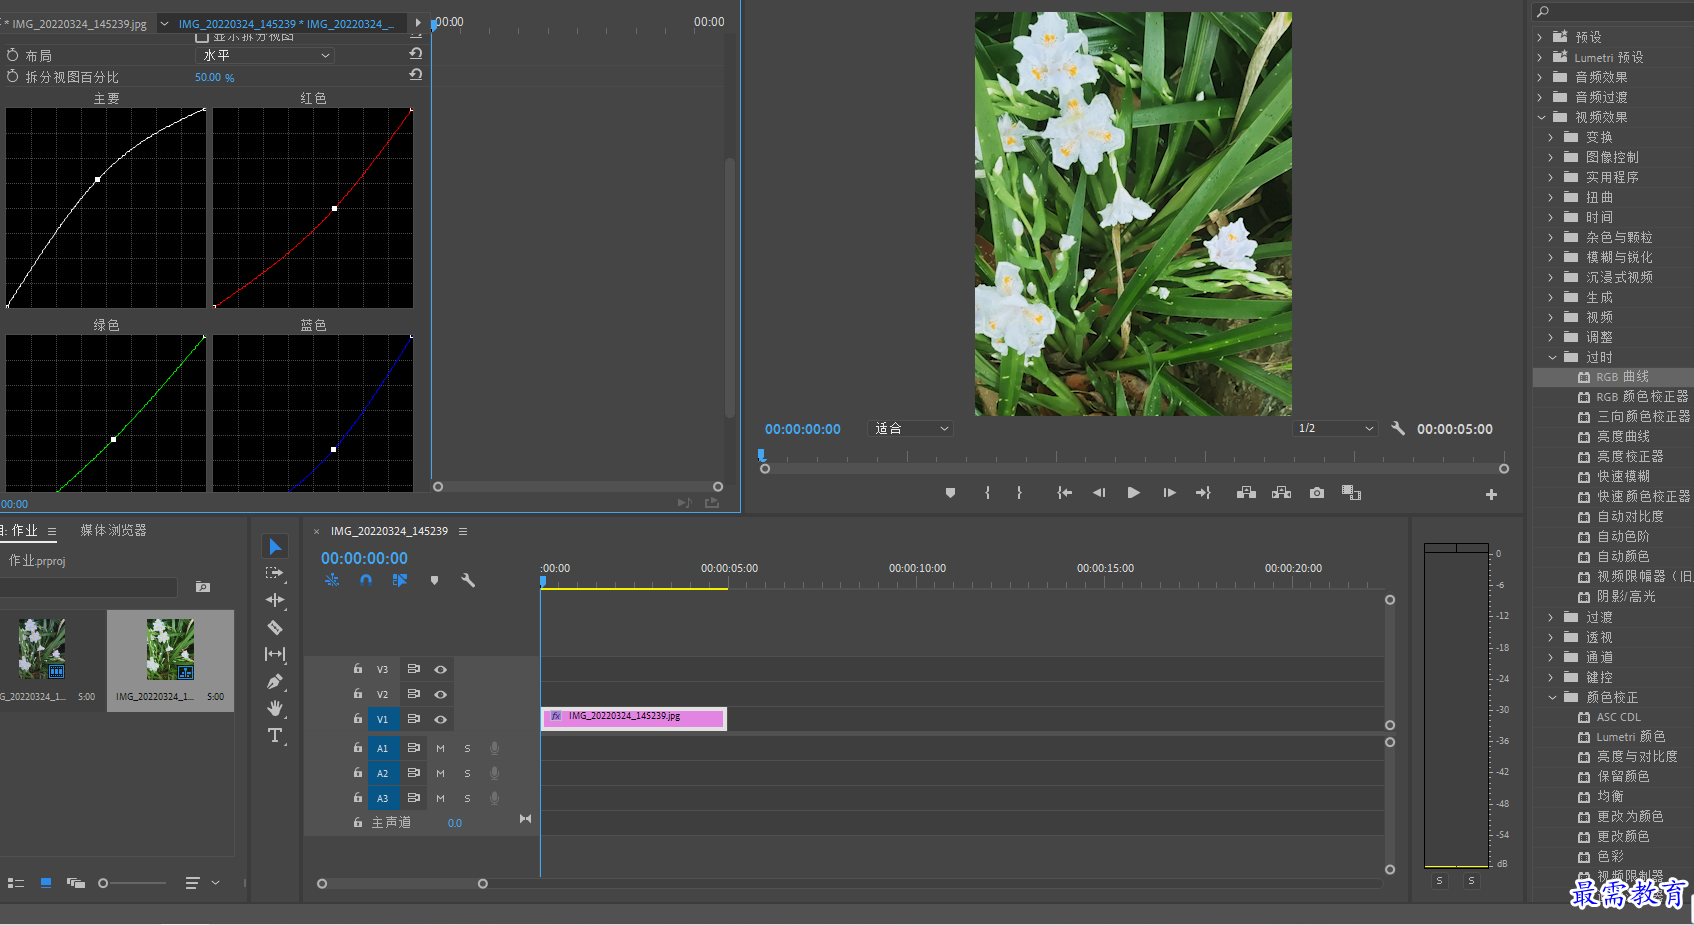The width and height of the screenshot is (1694, 925).
Task: Toggle insert sequences as nests
Action: click(x=332, y=580)
